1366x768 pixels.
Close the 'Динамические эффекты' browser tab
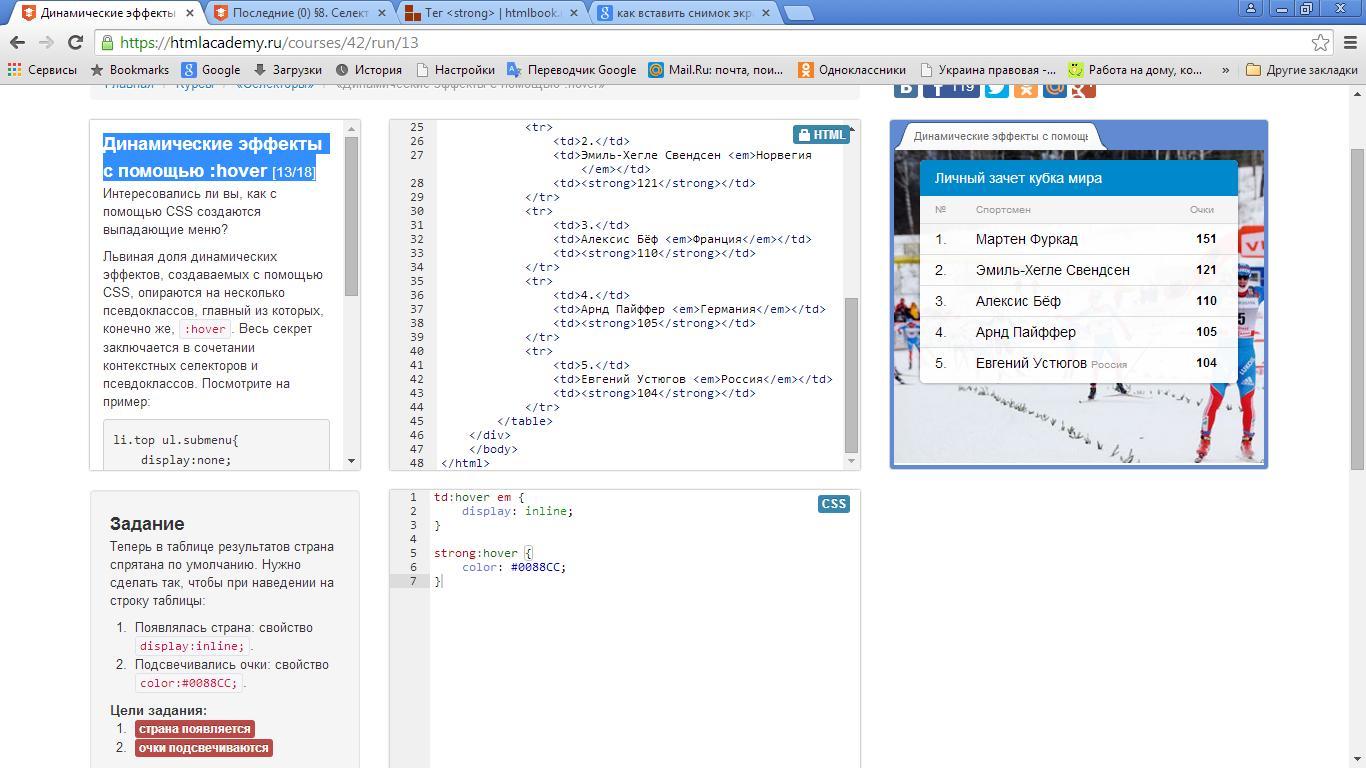(190, 13)
